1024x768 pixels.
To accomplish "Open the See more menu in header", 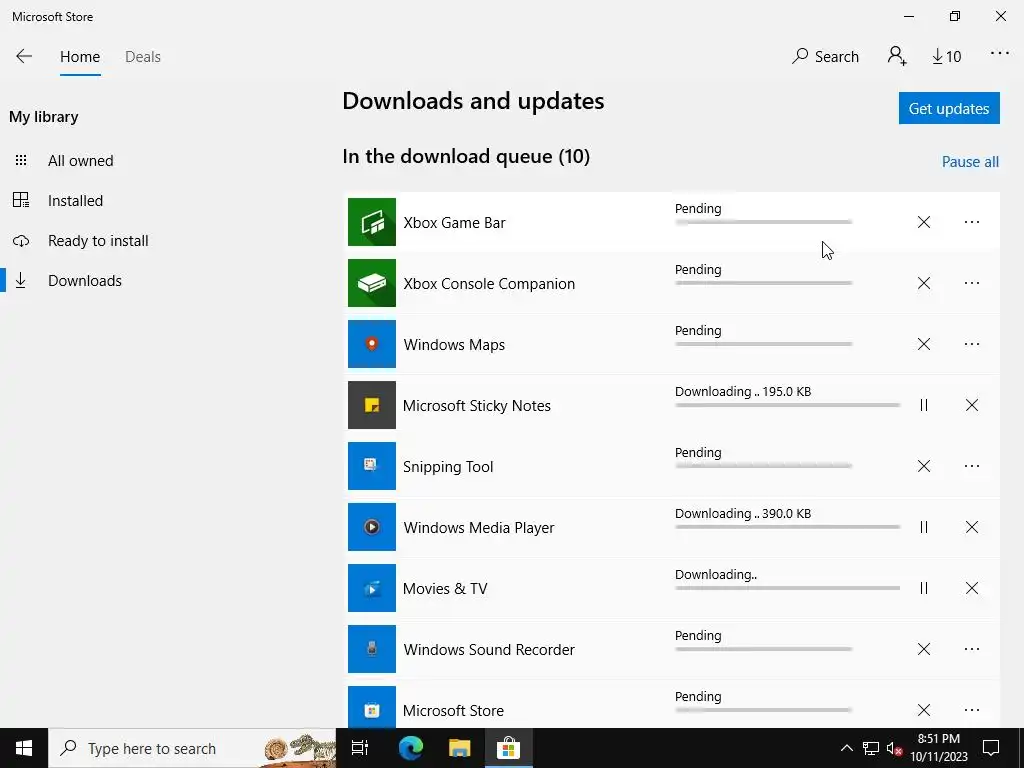I will pos(999,54).
